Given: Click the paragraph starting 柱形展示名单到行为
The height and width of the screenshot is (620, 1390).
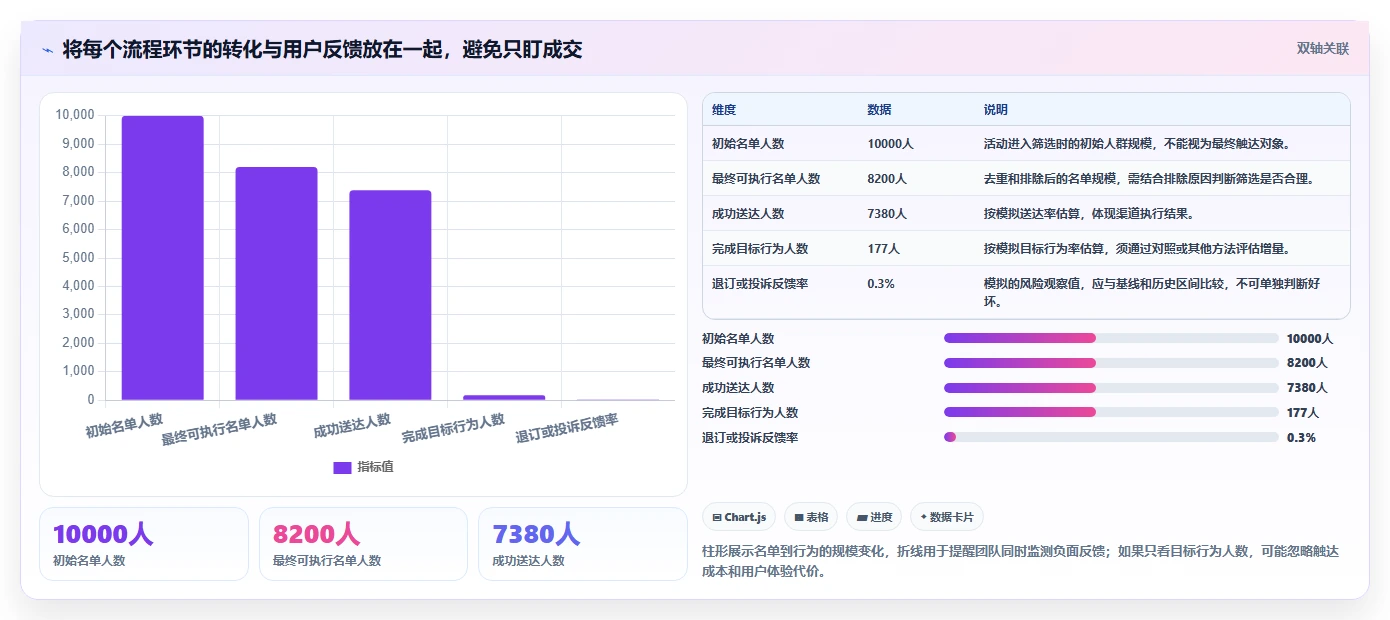Looking at the screenshot, I should (1021, 562).
